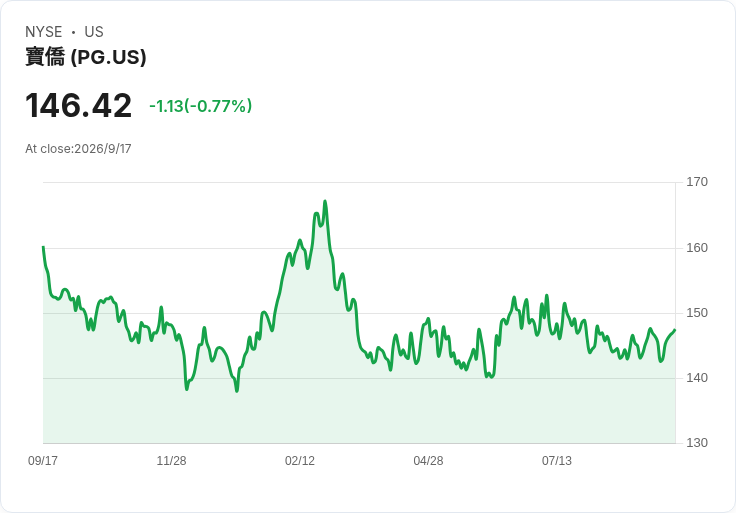Screen dimensions: 736x513
Task: Click the 170 y-axis price label
Action: (697, 182)
